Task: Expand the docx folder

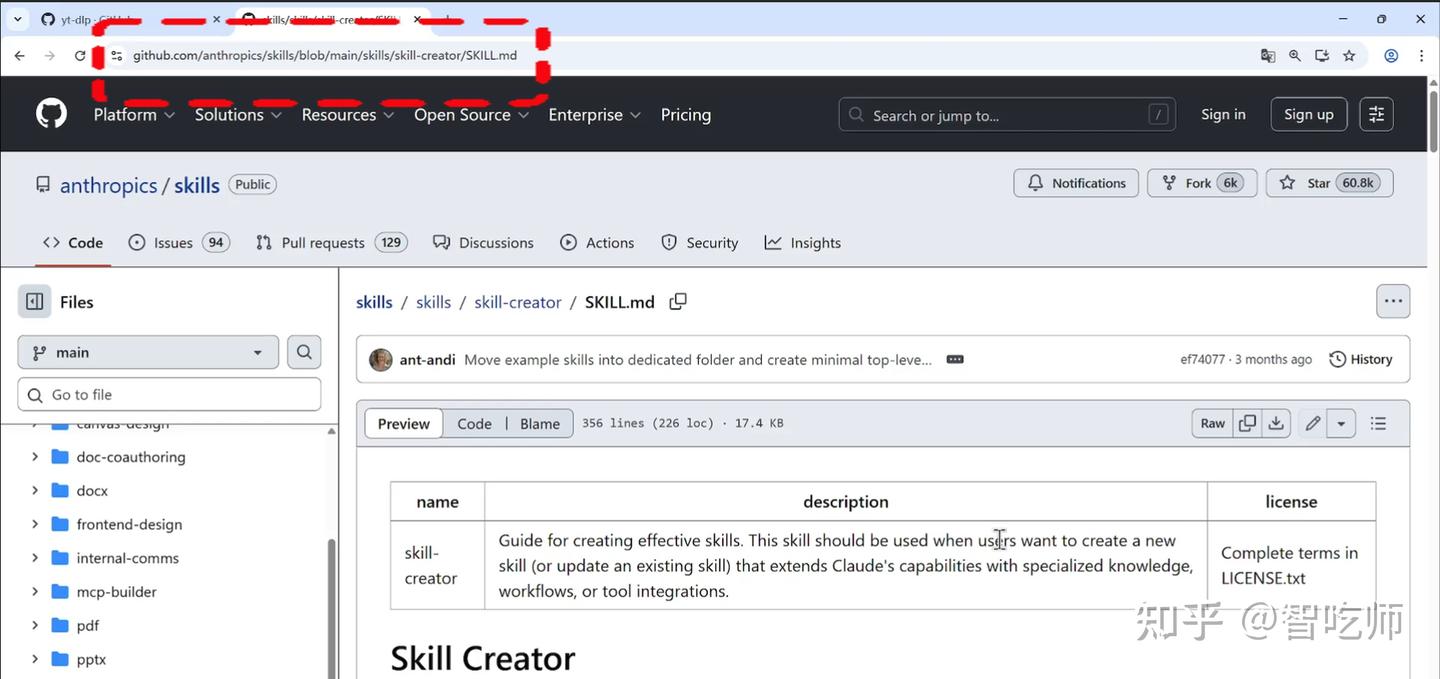Action: 35,491
